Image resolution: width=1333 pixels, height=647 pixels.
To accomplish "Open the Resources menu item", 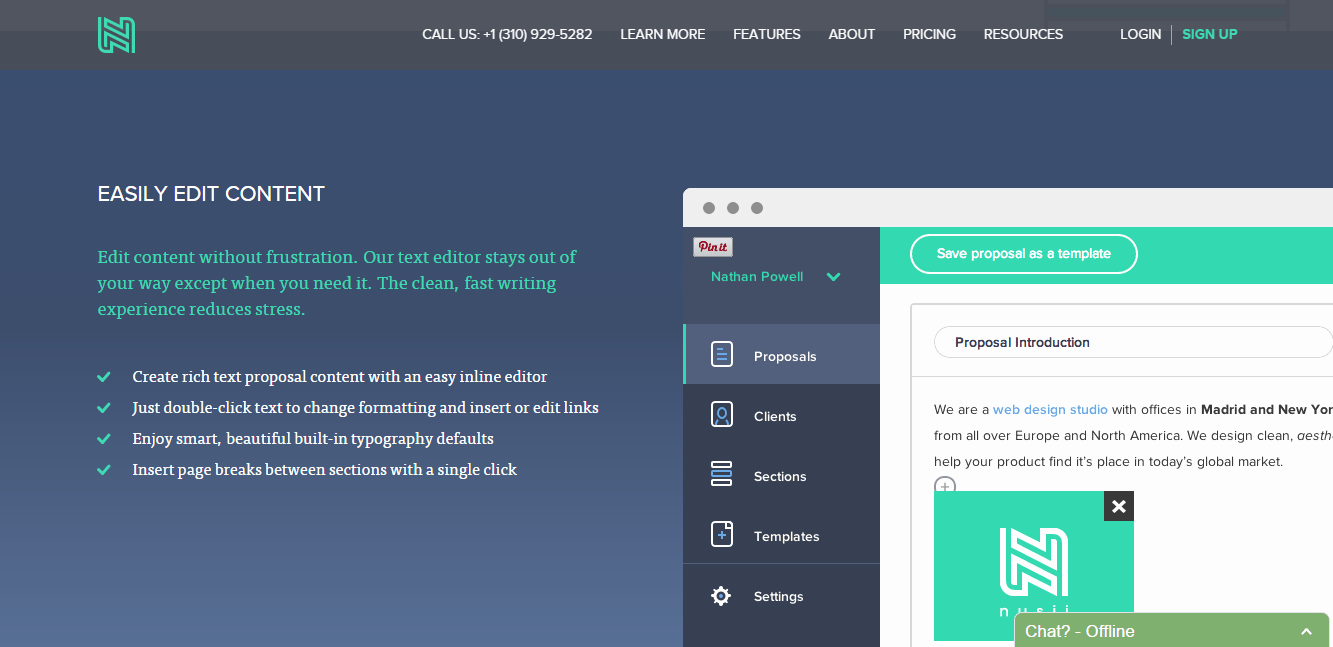I will click(1023, 34).
